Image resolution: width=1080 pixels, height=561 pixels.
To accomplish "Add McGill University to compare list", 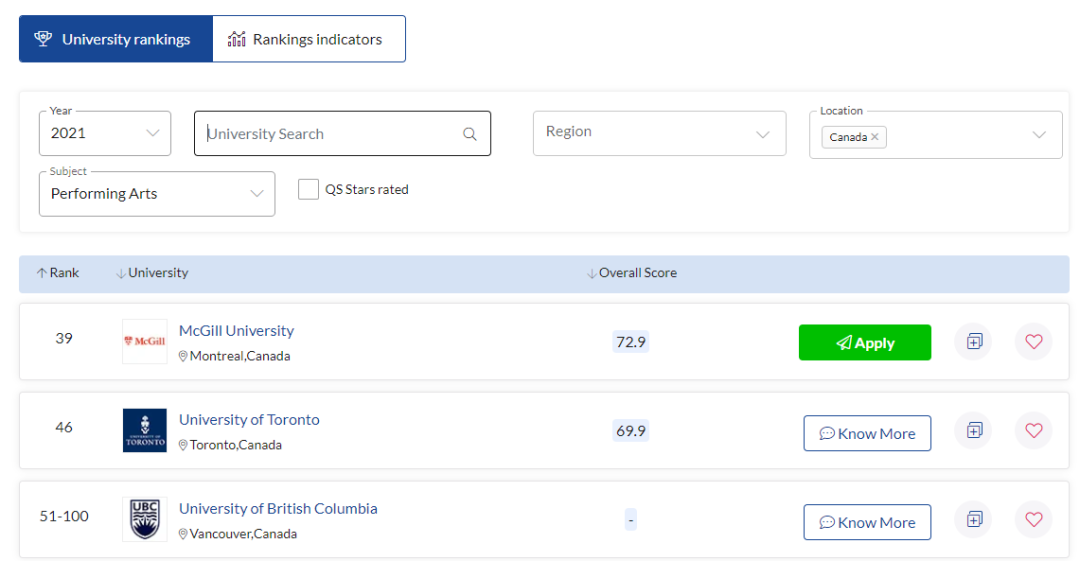I will click(974, 342).
